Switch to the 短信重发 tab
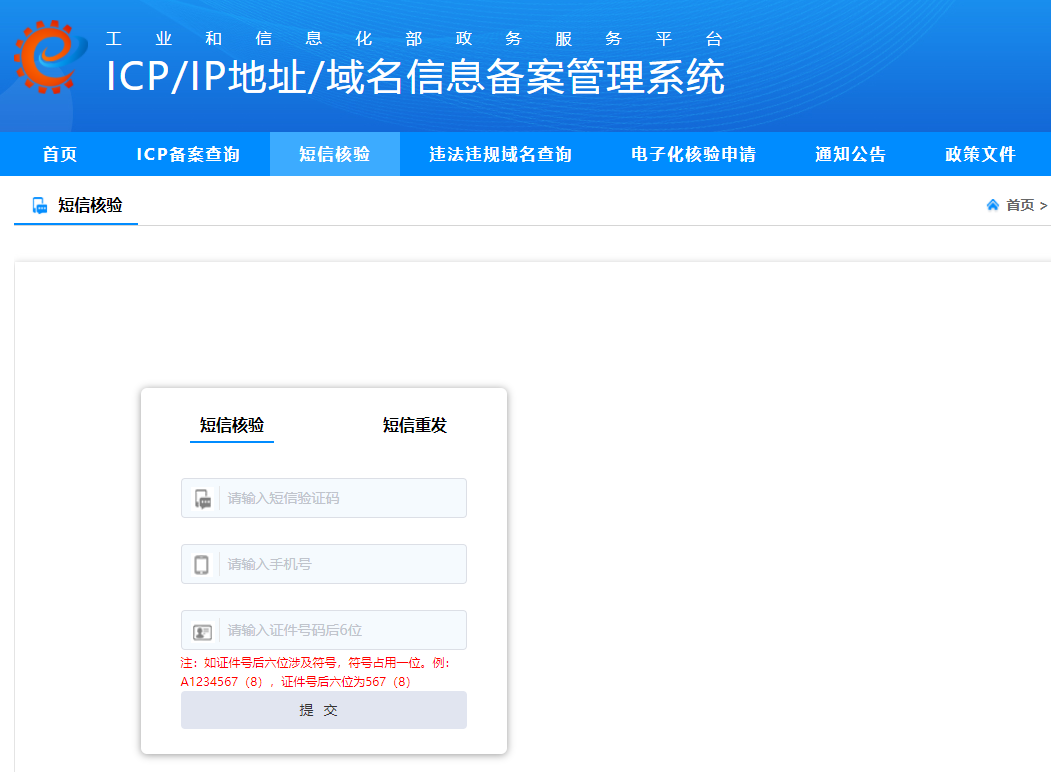This screenshot has height=772, width=1051. coord(414,426)
